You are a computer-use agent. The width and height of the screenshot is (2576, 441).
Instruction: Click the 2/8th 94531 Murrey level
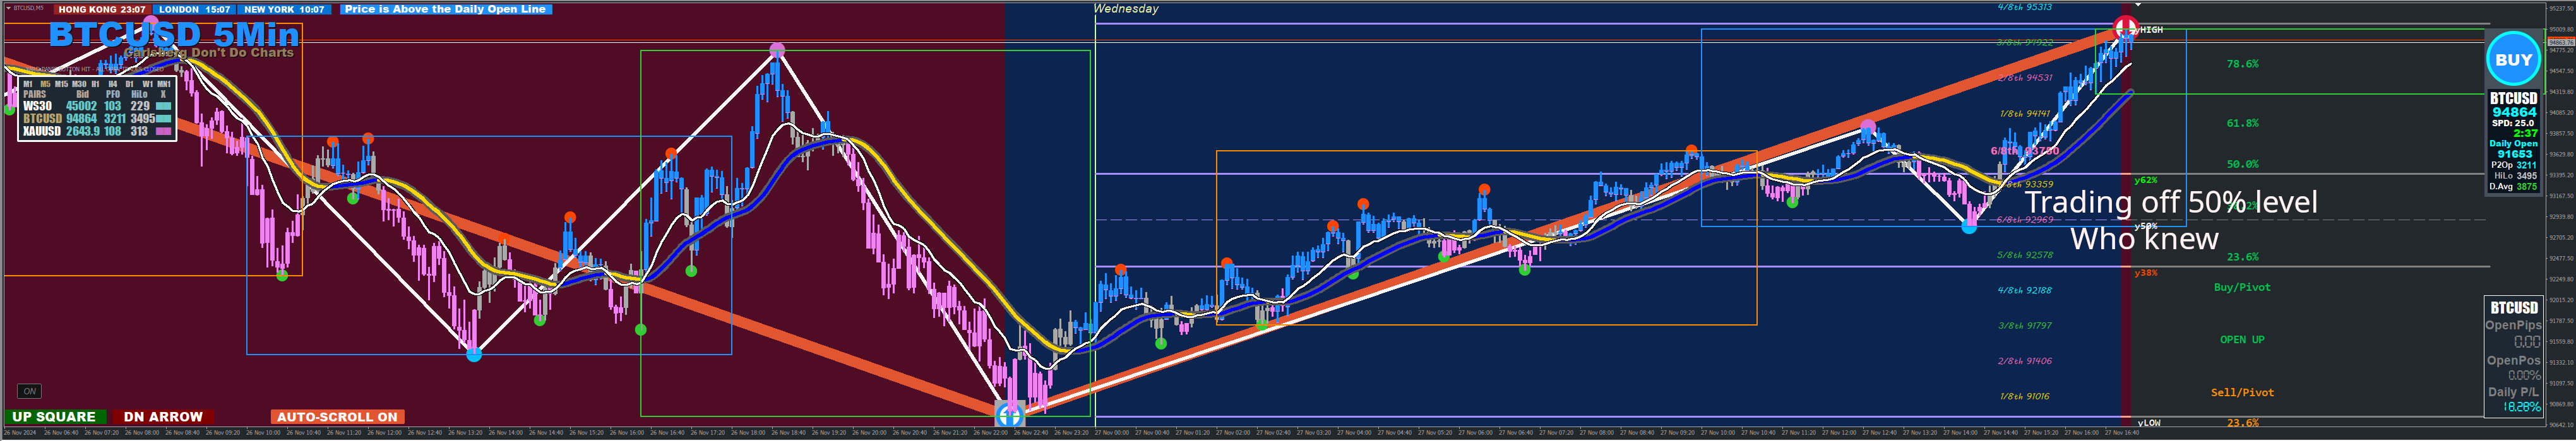[2025, 77]
